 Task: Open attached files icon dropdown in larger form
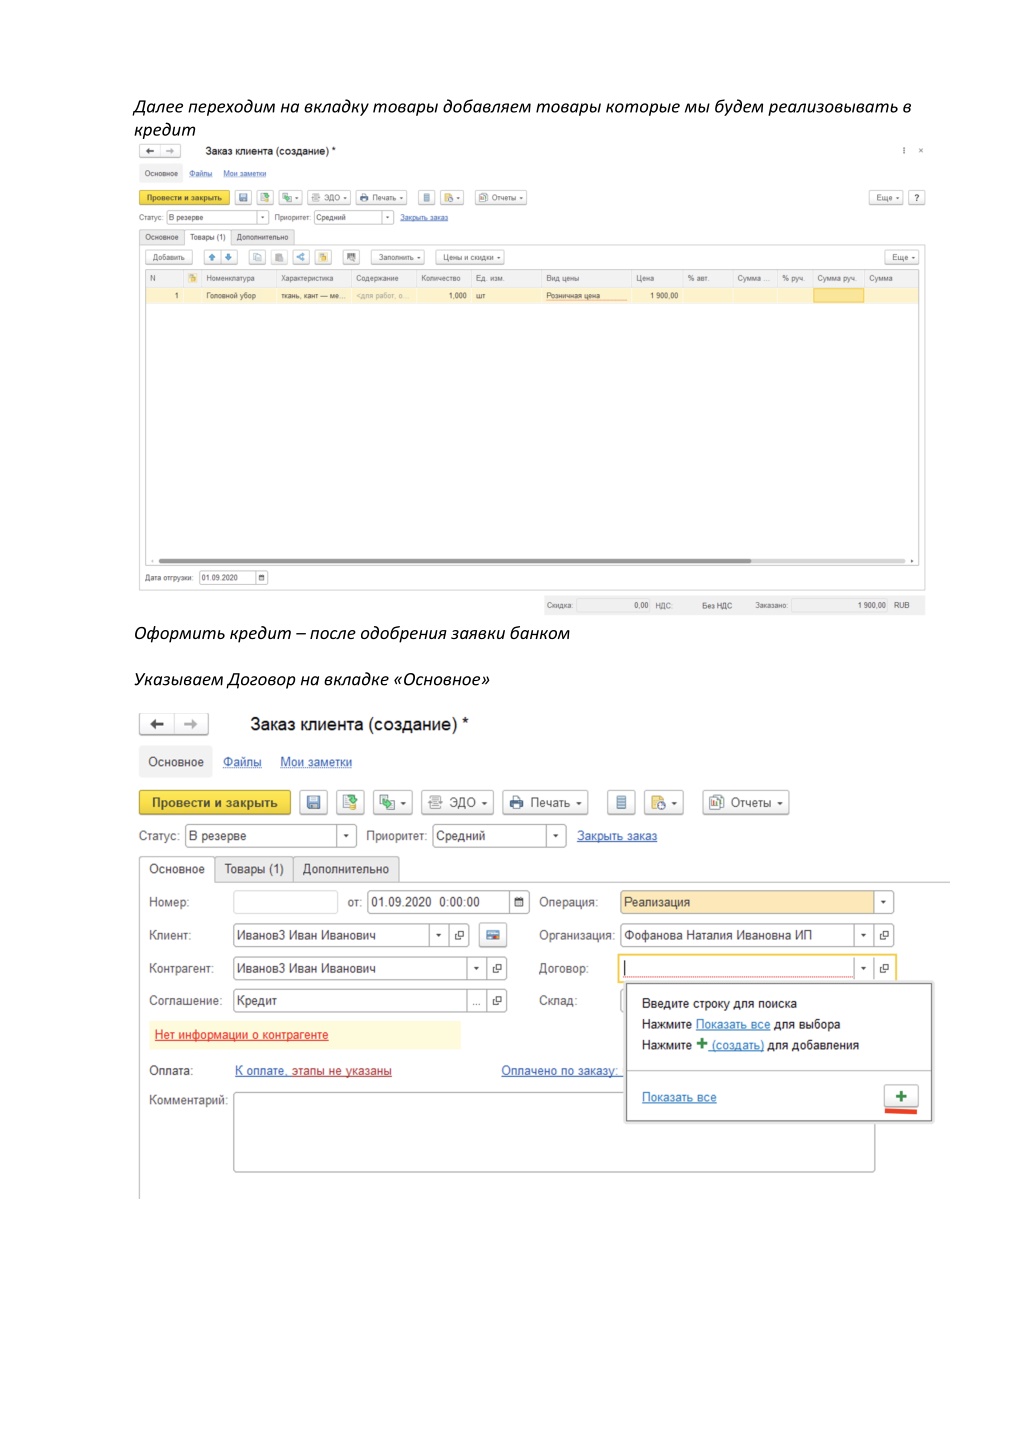coord(664,802)
